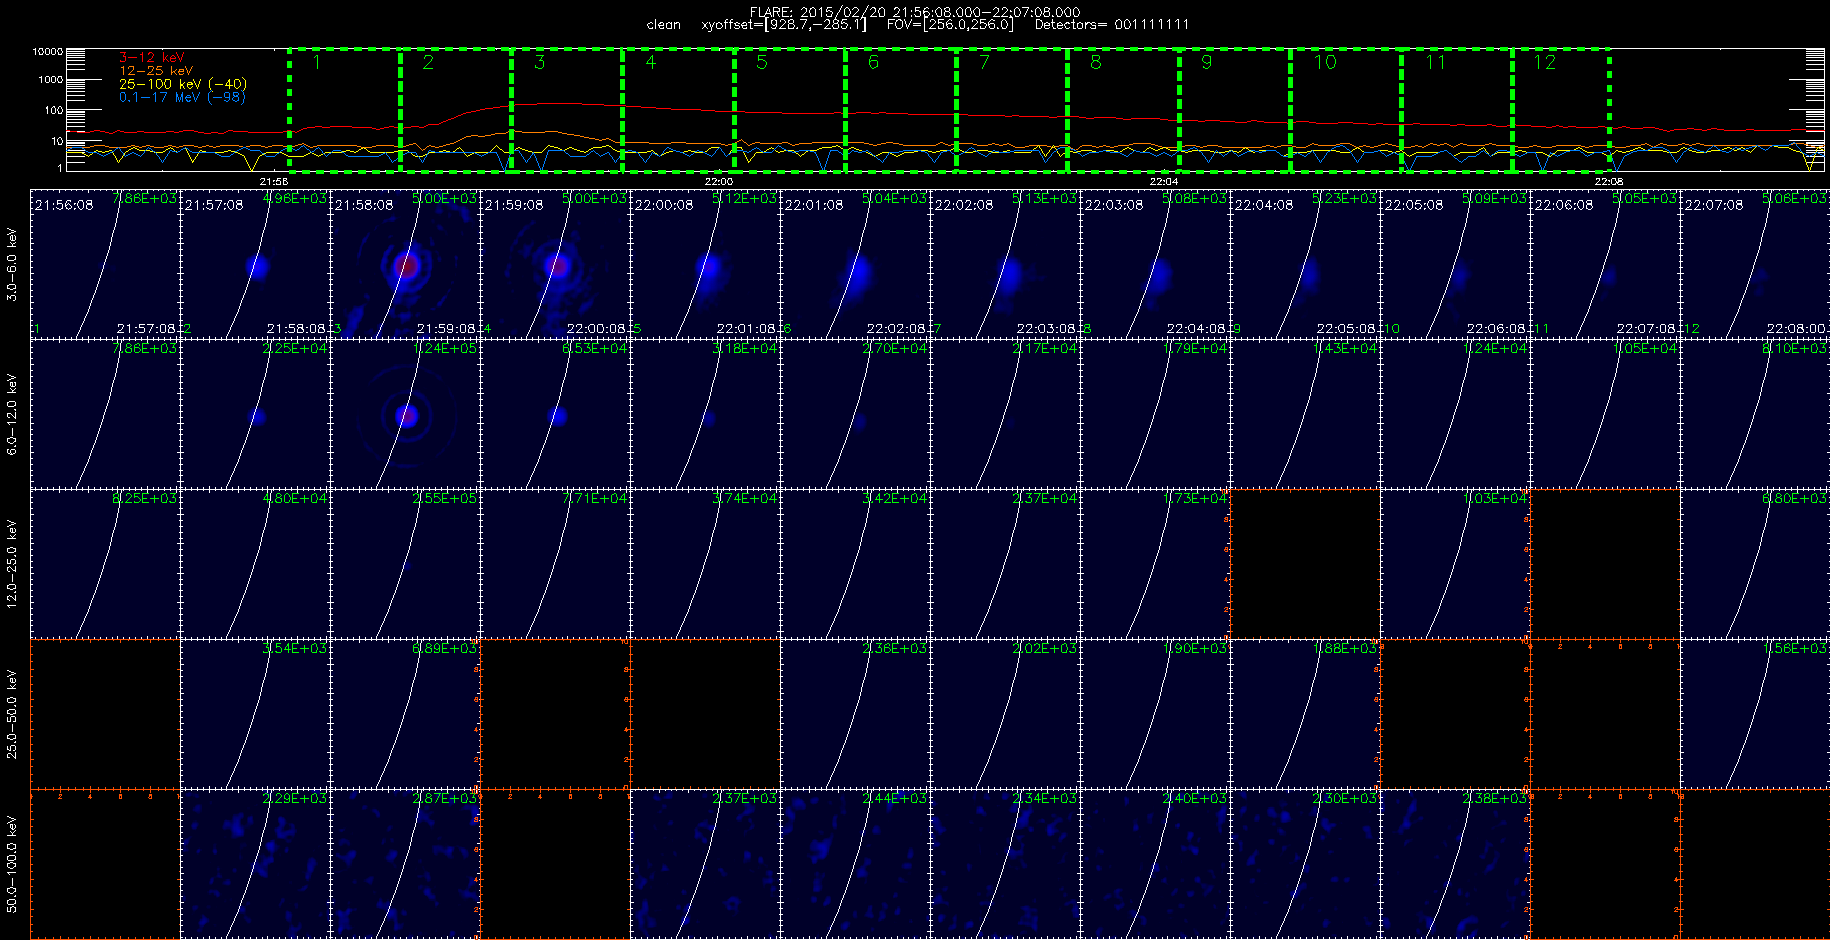Click the xyoffset=[928.7,-285.1] text
This screenshot has height=940, width=1830.
(784, 25)
